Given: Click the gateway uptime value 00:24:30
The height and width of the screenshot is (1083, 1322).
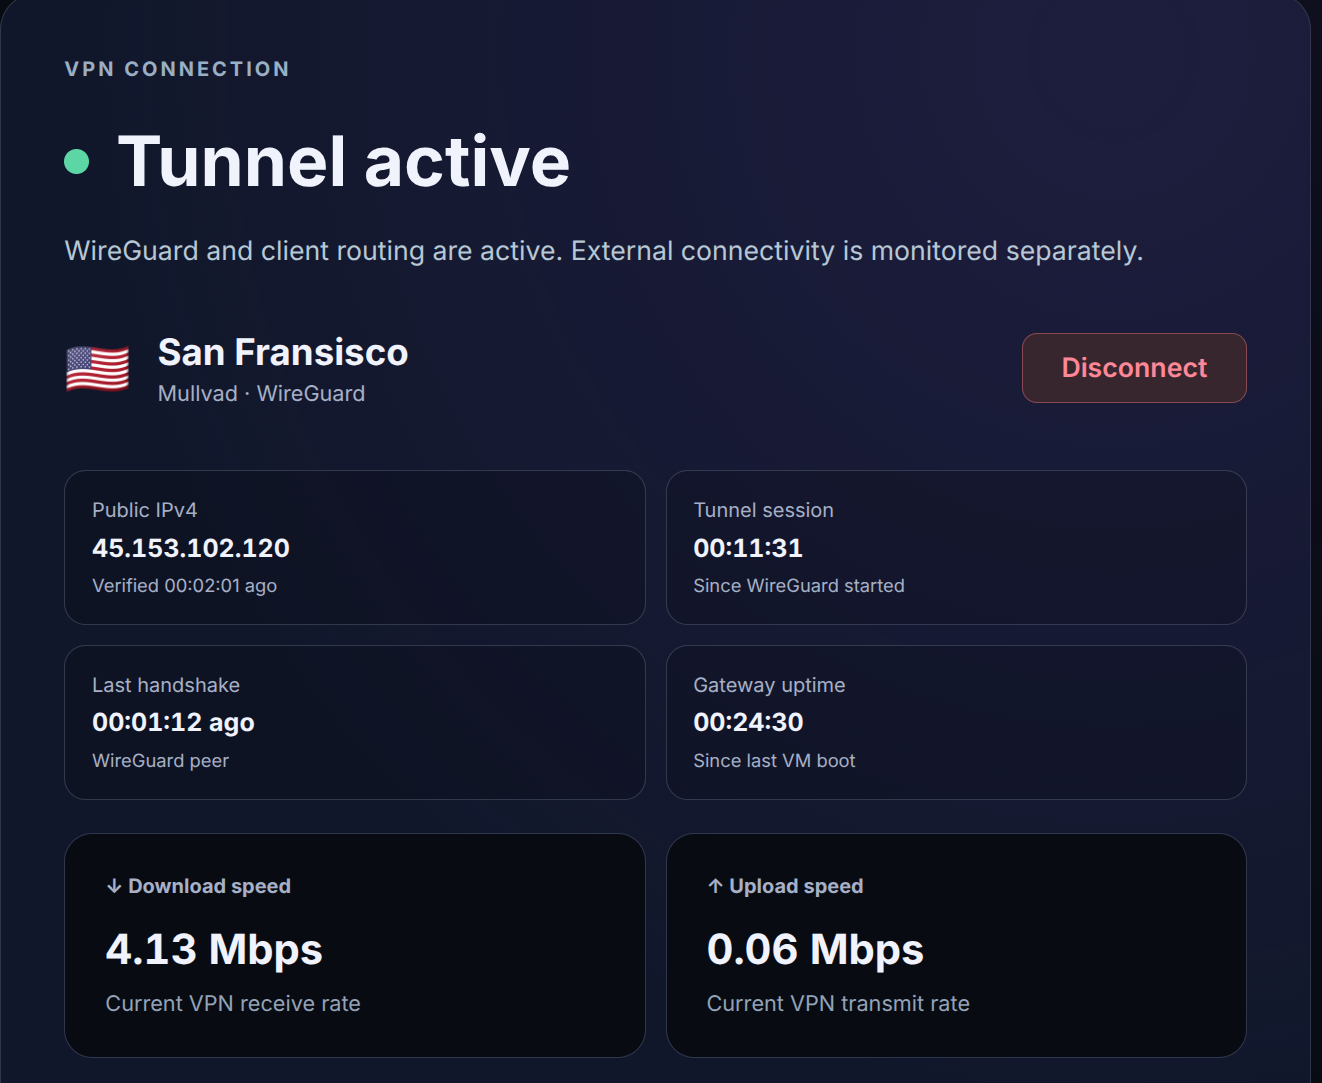Looking at the screenshot, I should coord(748,722).
